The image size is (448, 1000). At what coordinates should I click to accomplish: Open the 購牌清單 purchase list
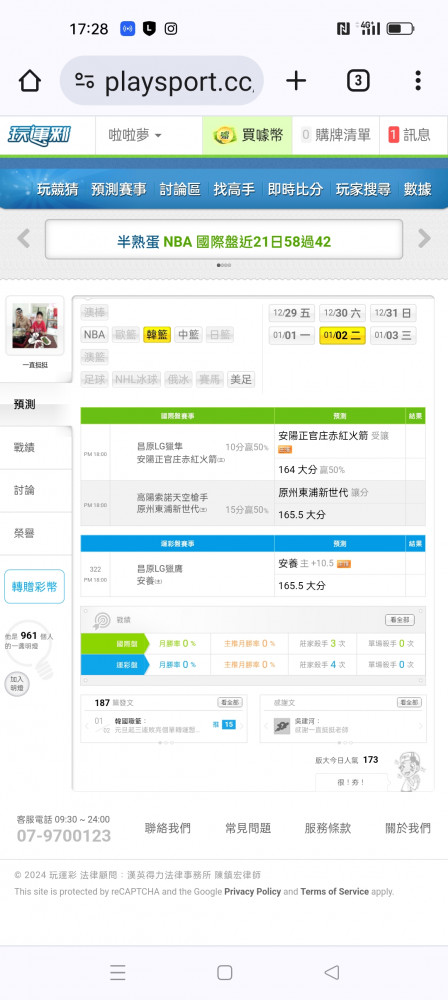[336, 135]
